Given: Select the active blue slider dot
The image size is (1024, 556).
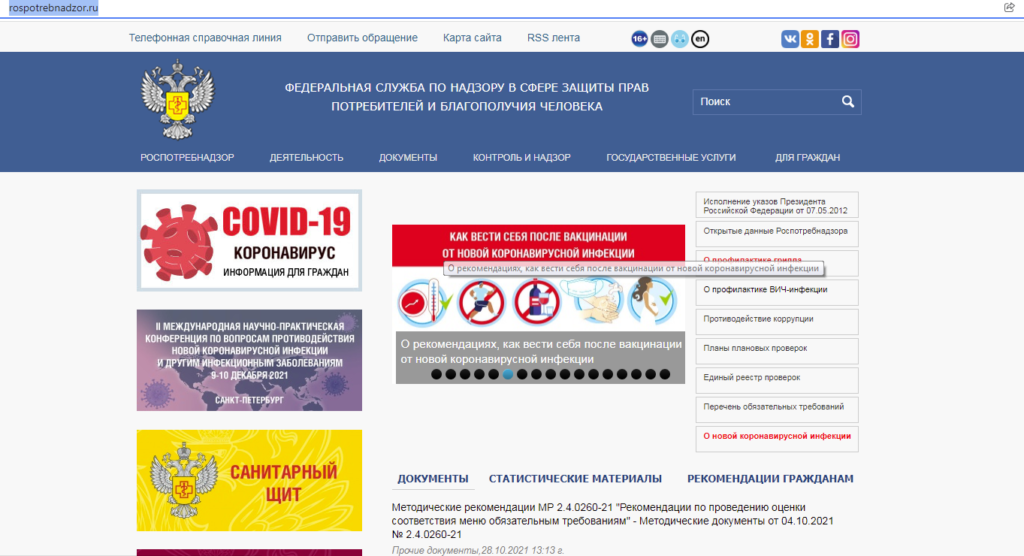Looking at the screenshot, I should click(508, 374).
